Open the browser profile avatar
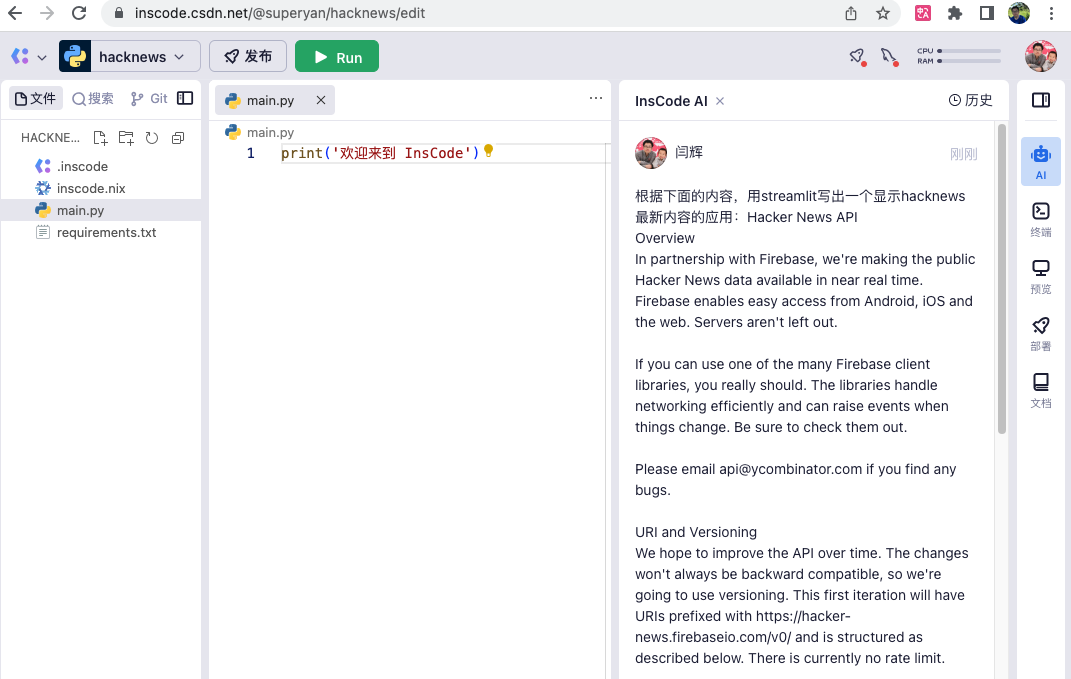Viewport: 1071px width, 679px height. 1019,13
